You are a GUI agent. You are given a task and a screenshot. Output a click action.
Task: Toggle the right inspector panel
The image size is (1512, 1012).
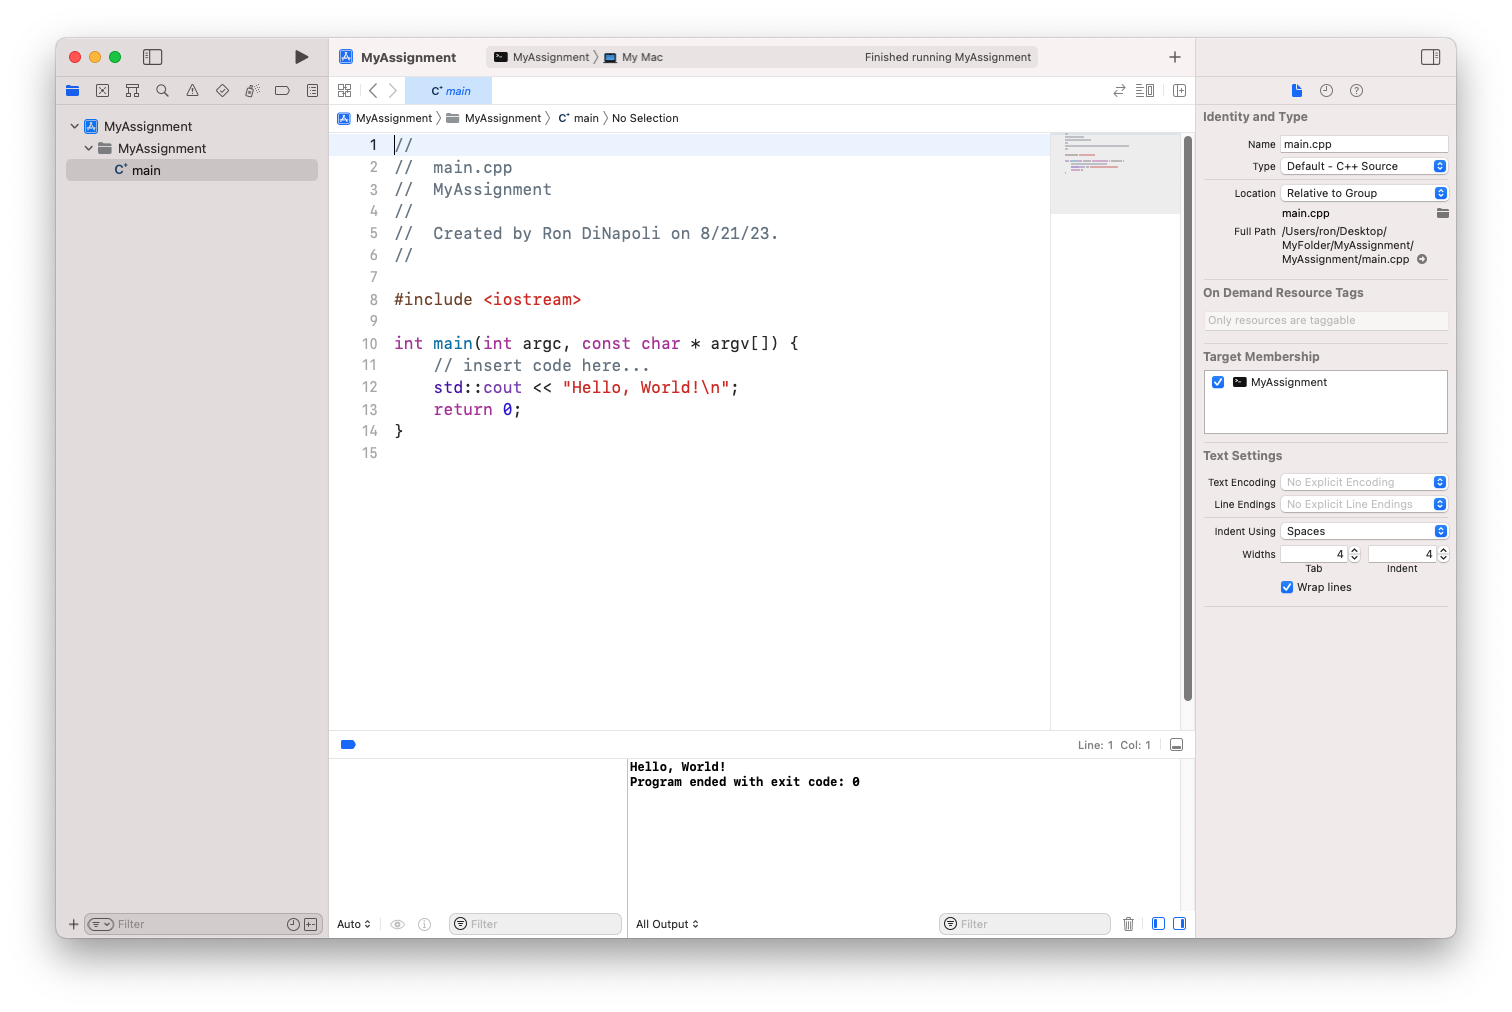(x=1430, y=57)
